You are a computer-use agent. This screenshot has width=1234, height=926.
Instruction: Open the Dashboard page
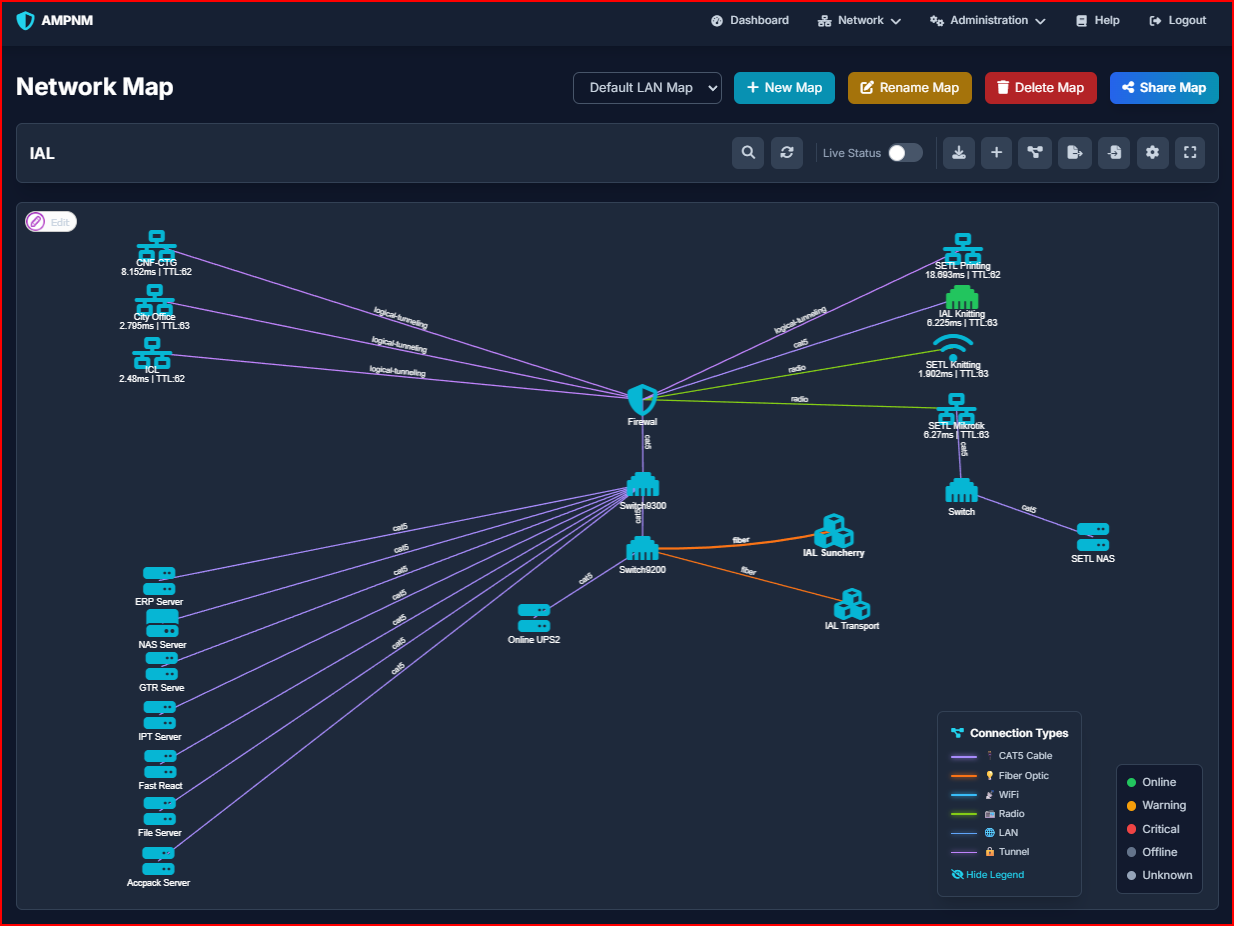pos(750,20)
